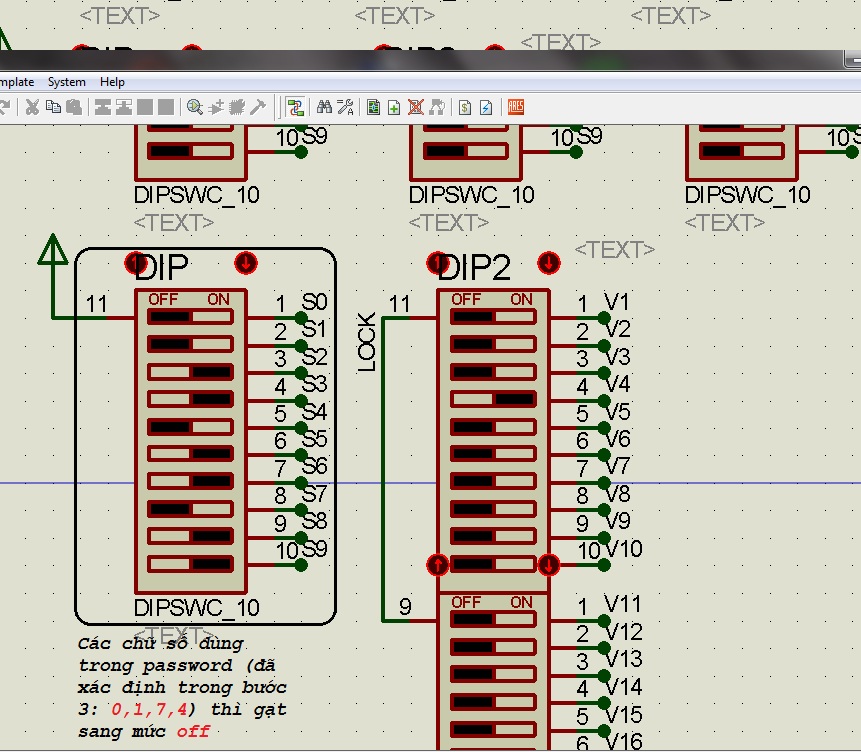Toggle the S0 switch on the DIP component
The image size is (861, 752).
click(190, 317)
